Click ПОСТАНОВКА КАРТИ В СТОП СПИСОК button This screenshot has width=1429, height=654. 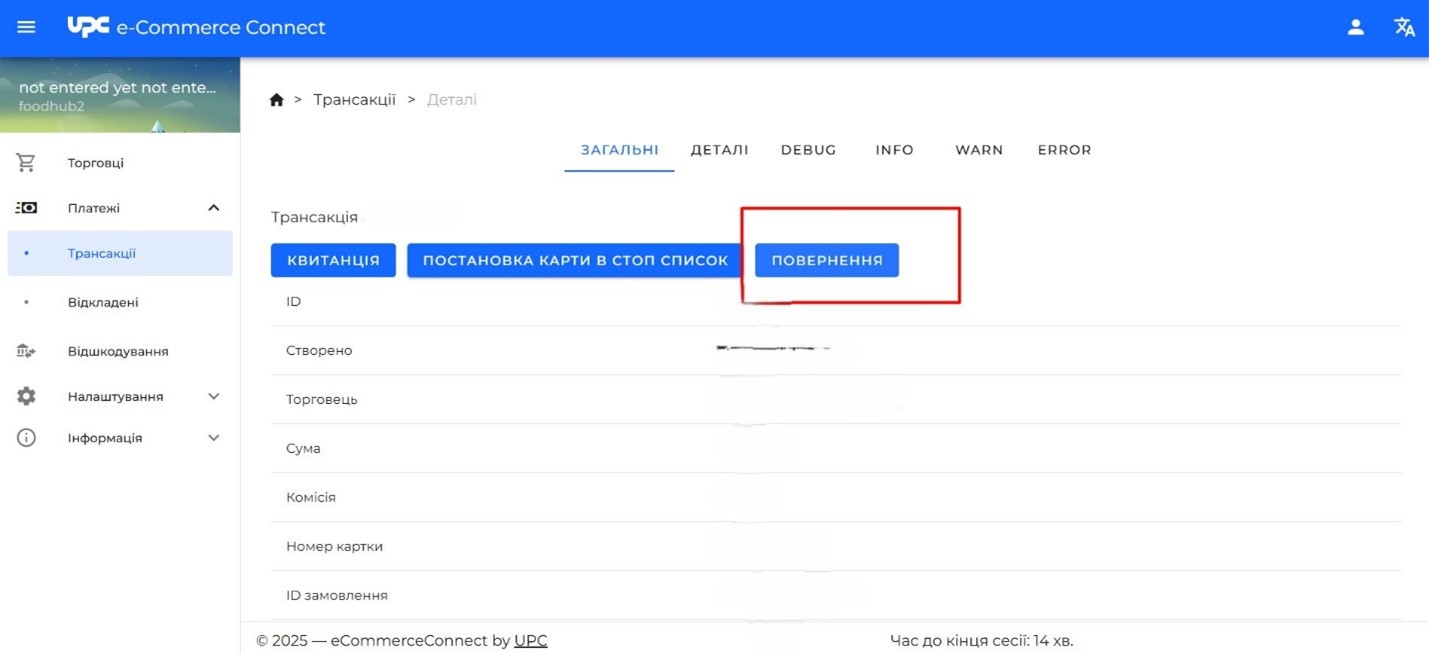(575, 260)
